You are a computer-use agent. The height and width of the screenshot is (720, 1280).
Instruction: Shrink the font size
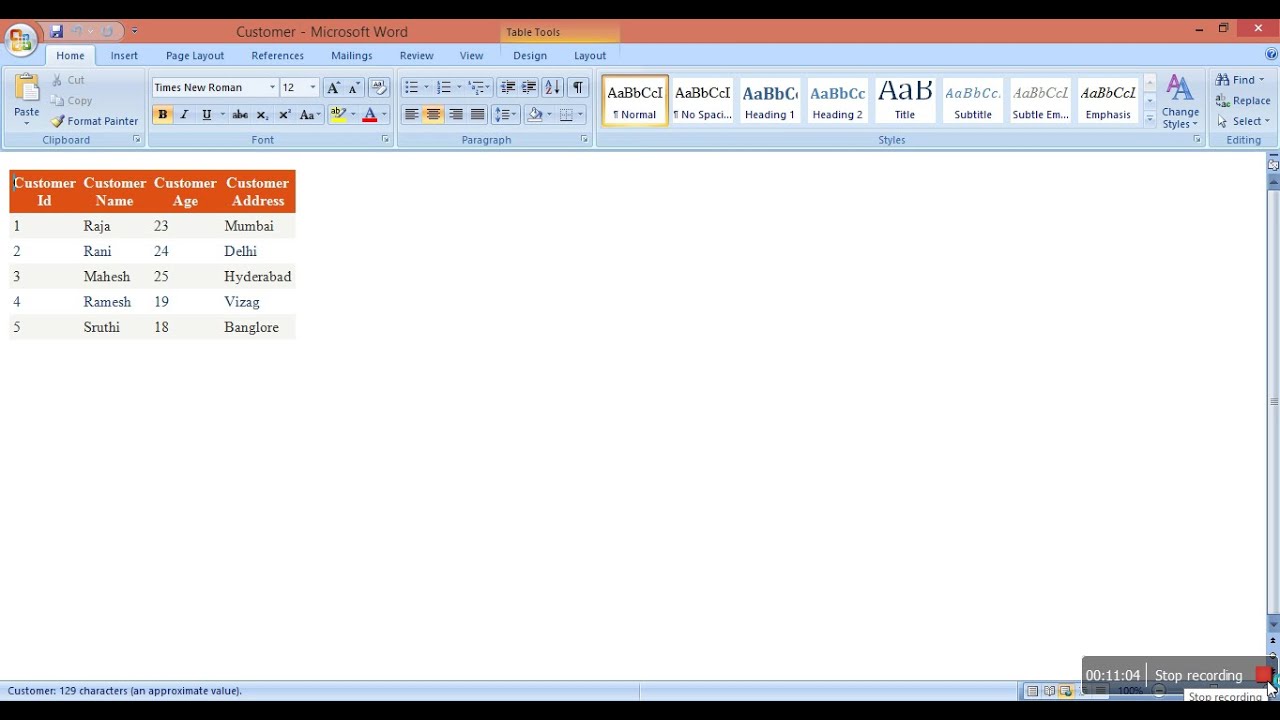click(x=353, y=88)
